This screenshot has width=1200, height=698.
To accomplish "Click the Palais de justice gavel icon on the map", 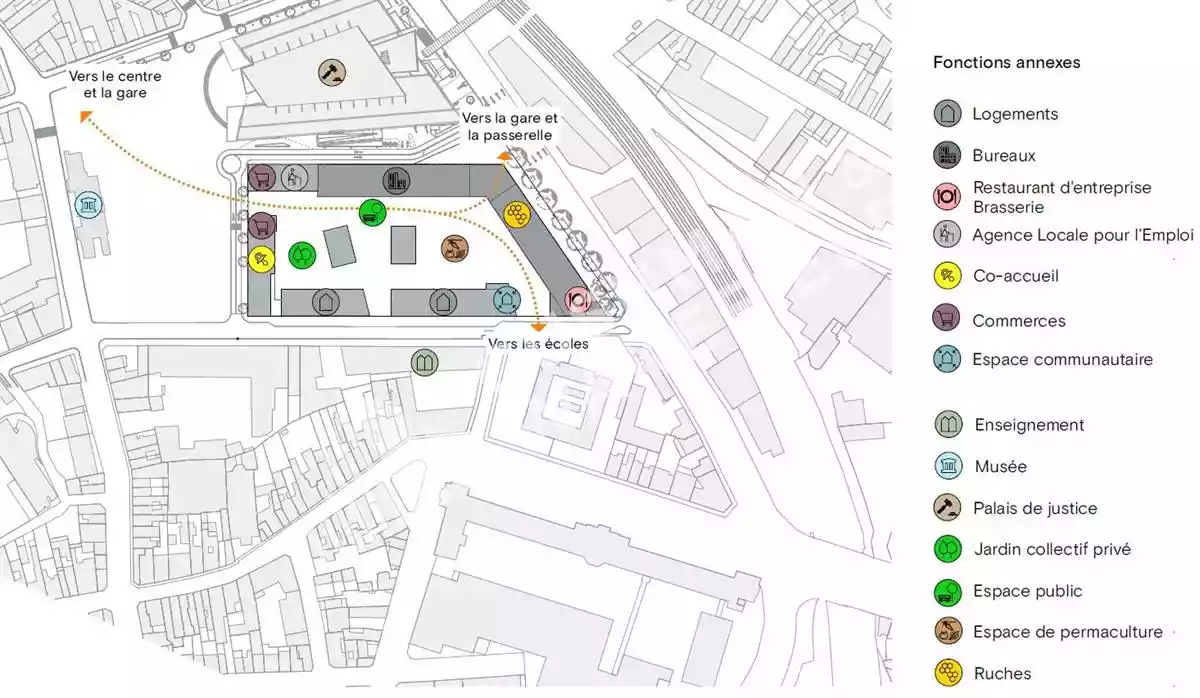I will 326,72.
